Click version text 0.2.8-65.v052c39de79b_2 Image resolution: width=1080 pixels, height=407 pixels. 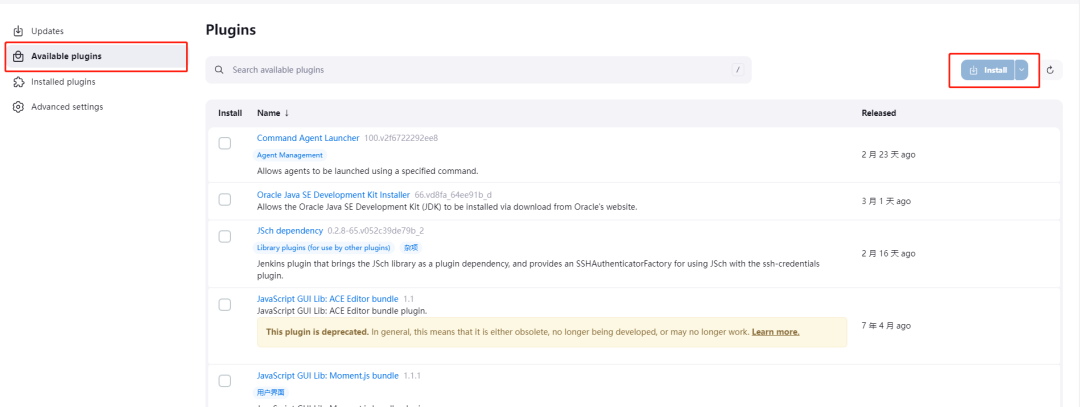375,231
